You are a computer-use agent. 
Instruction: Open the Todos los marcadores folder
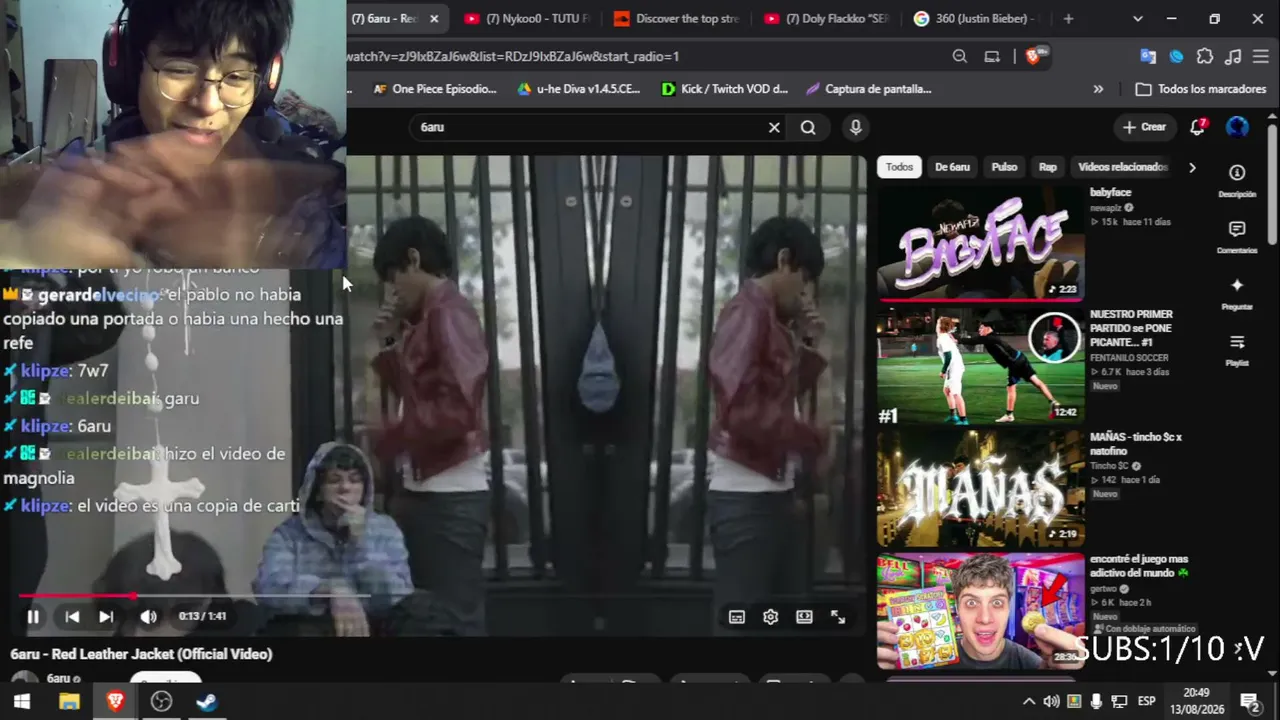click(1201, 89)
